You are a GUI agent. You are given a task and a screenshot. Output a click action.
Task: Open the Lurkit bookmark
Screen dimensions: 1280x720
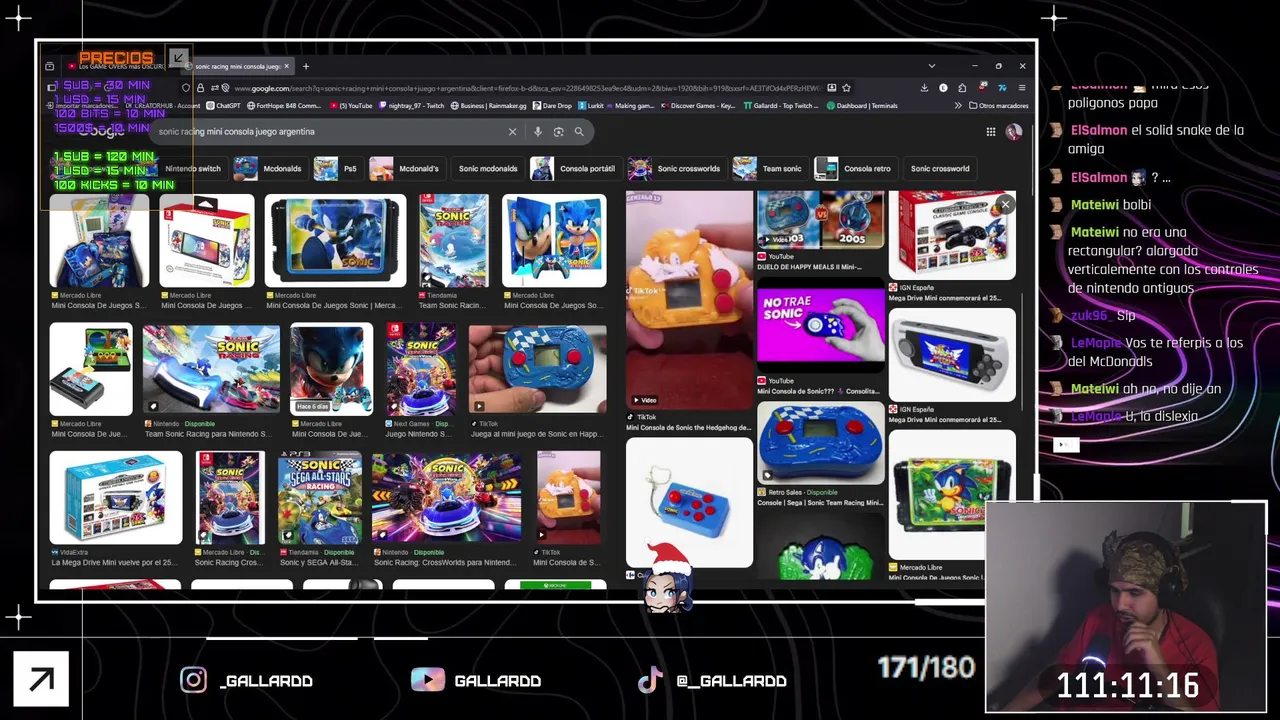click(x=590, y=105)
